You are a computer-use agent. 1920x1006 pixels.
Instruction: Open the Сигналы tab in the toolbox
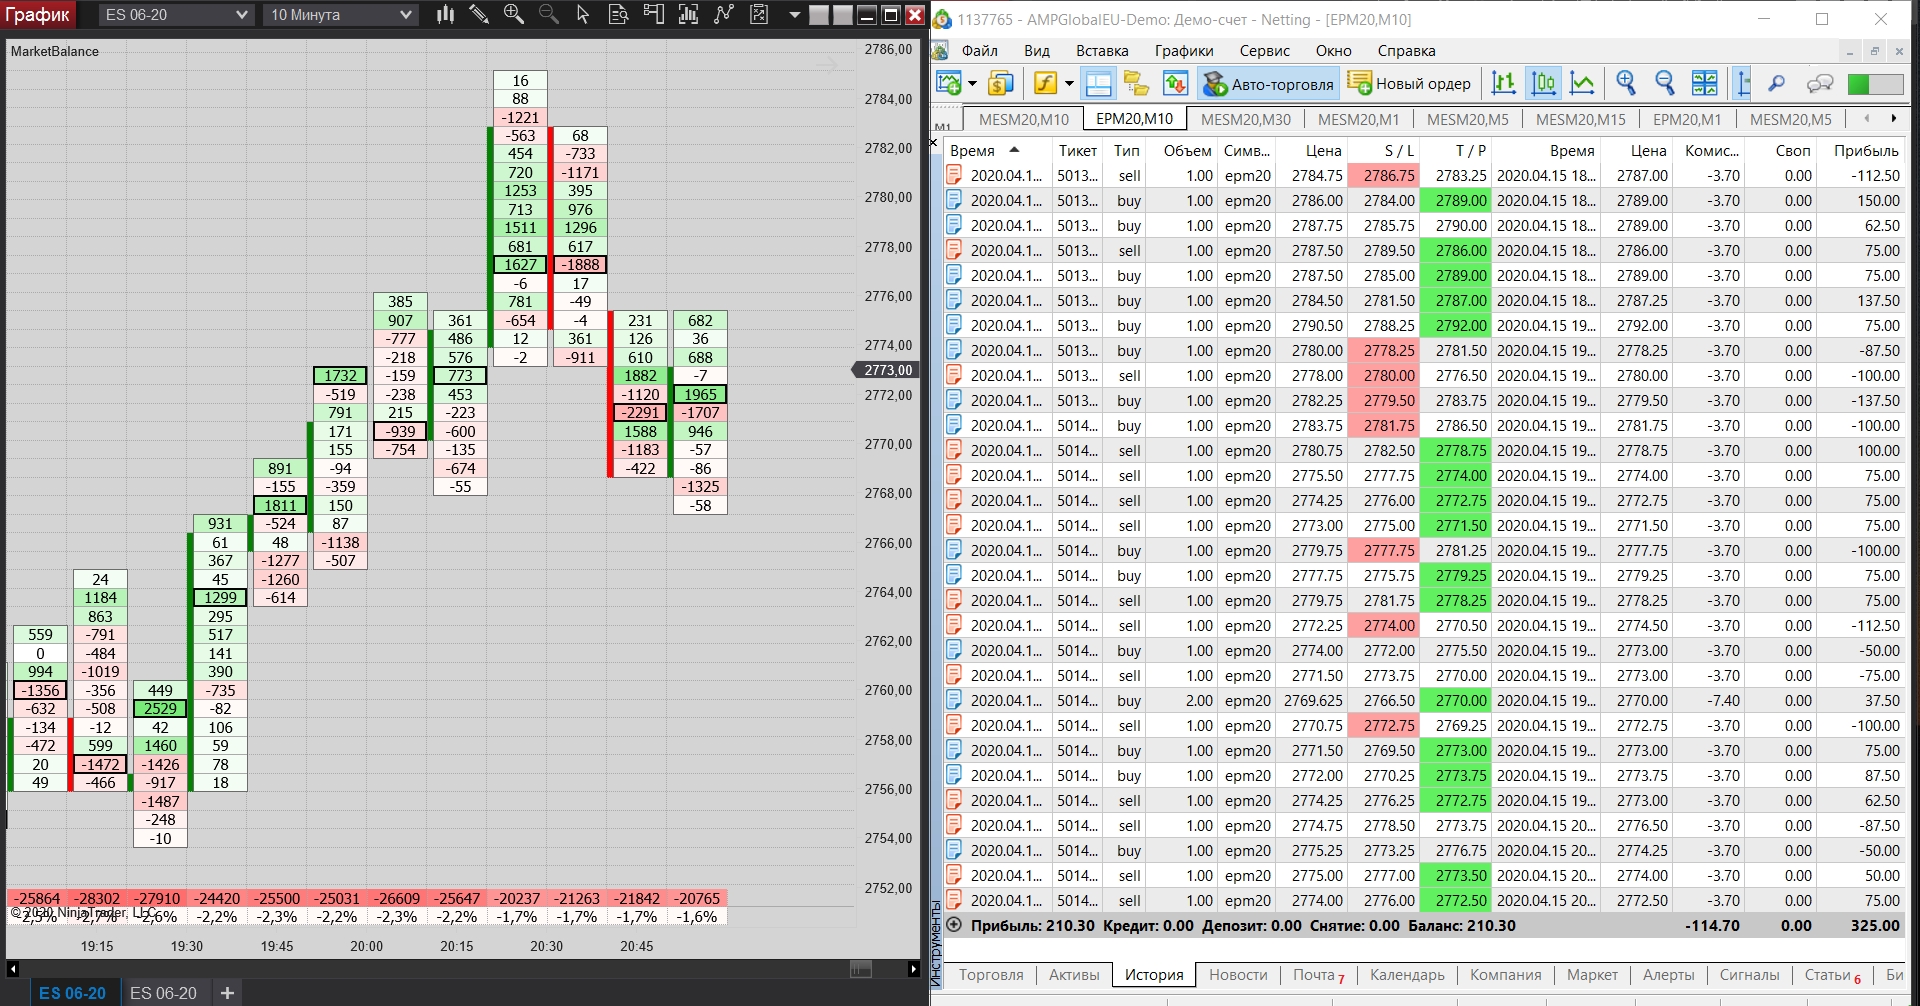pos(1749,975)
